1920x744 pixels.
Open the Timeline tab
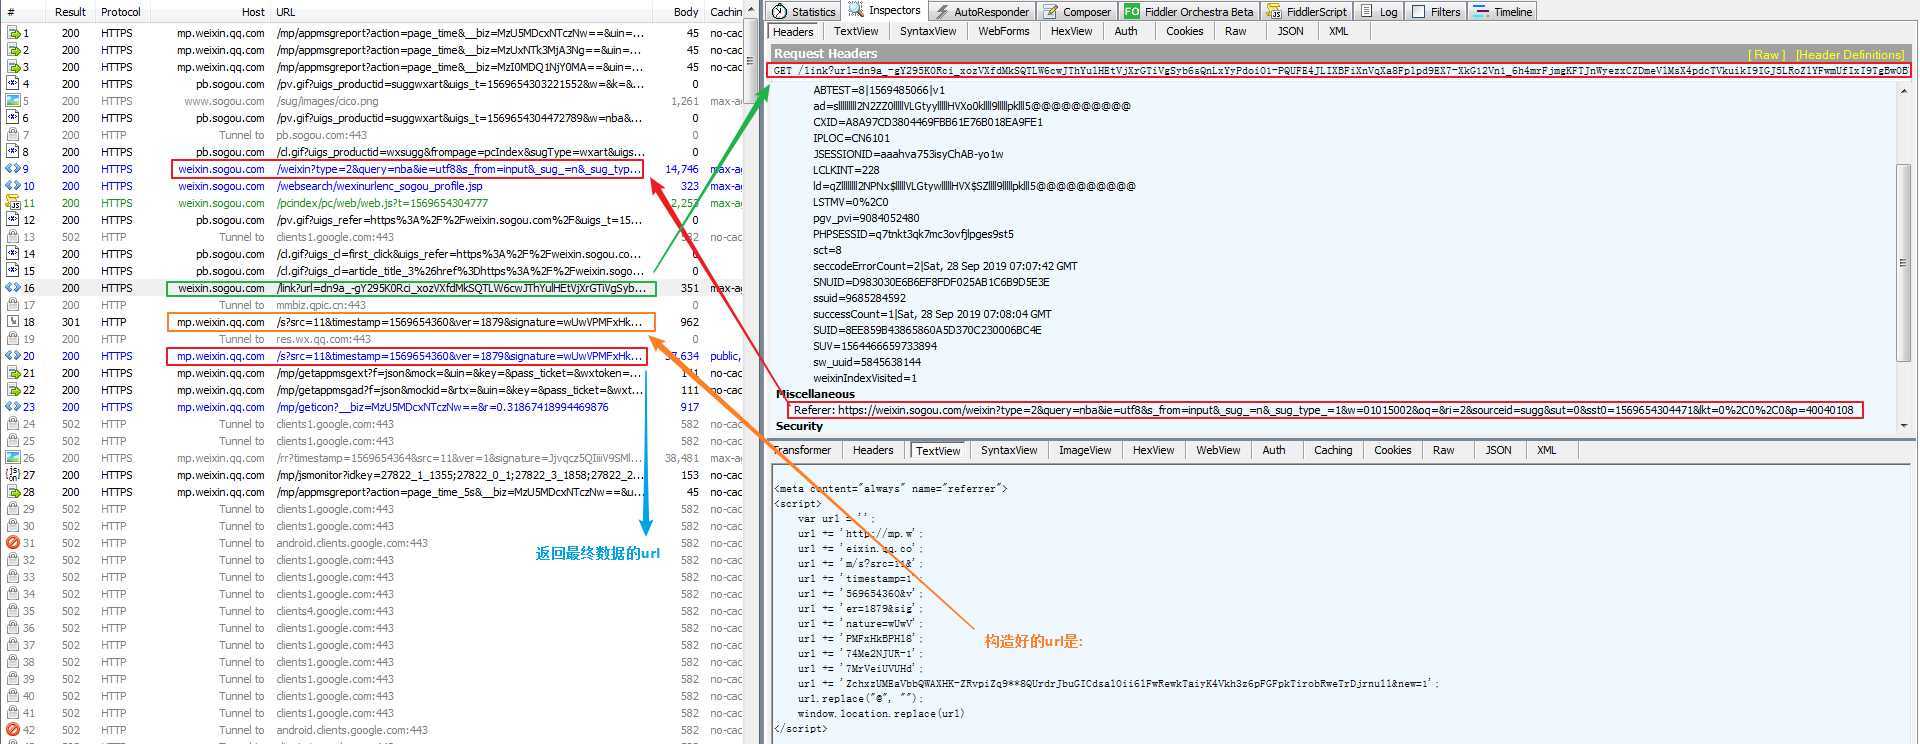[1503, 11]
